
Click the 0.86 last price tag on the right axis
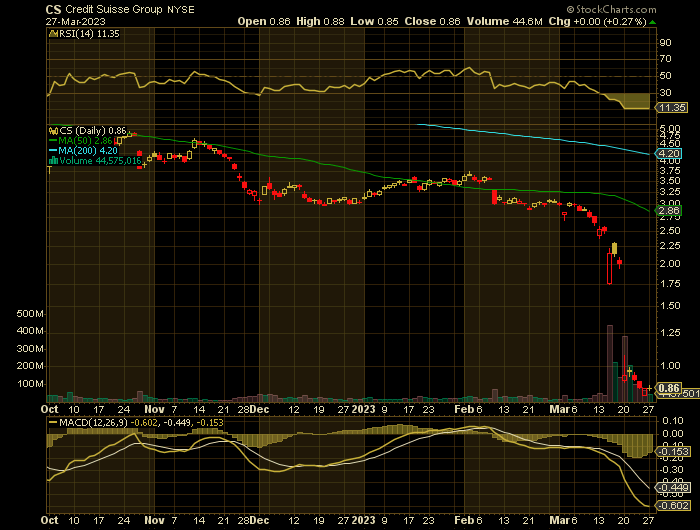click(x=668, y=388)
